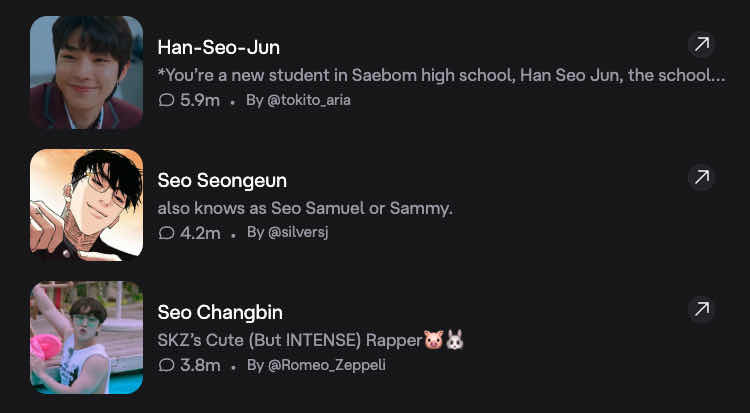Click the "also knows as Seo Samuel" description
The height and width of the screenshot is (413, 750).
tap(305, 208)
